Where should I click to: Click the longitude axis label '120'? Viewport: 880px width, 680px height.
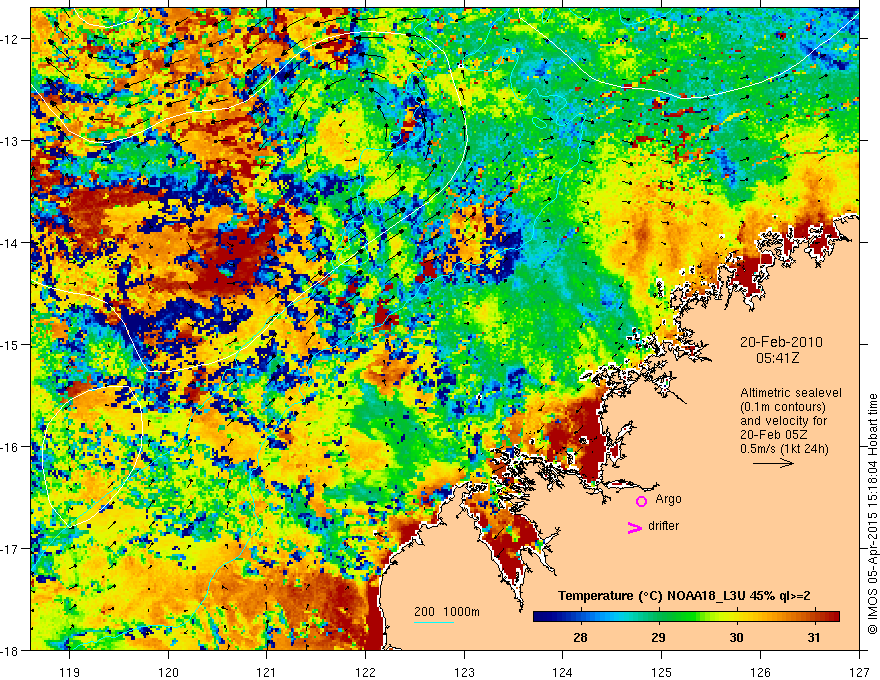(168, 672)
